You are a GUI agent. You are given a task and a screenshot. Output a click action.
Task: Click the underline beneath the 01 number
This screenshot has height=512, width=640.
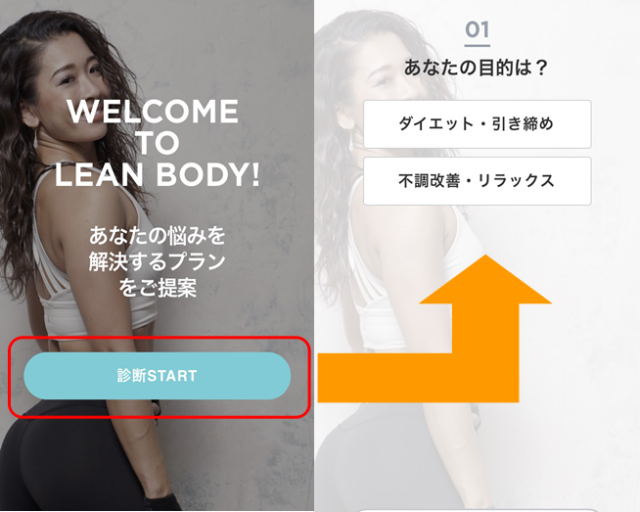click(x=477, y=45)
